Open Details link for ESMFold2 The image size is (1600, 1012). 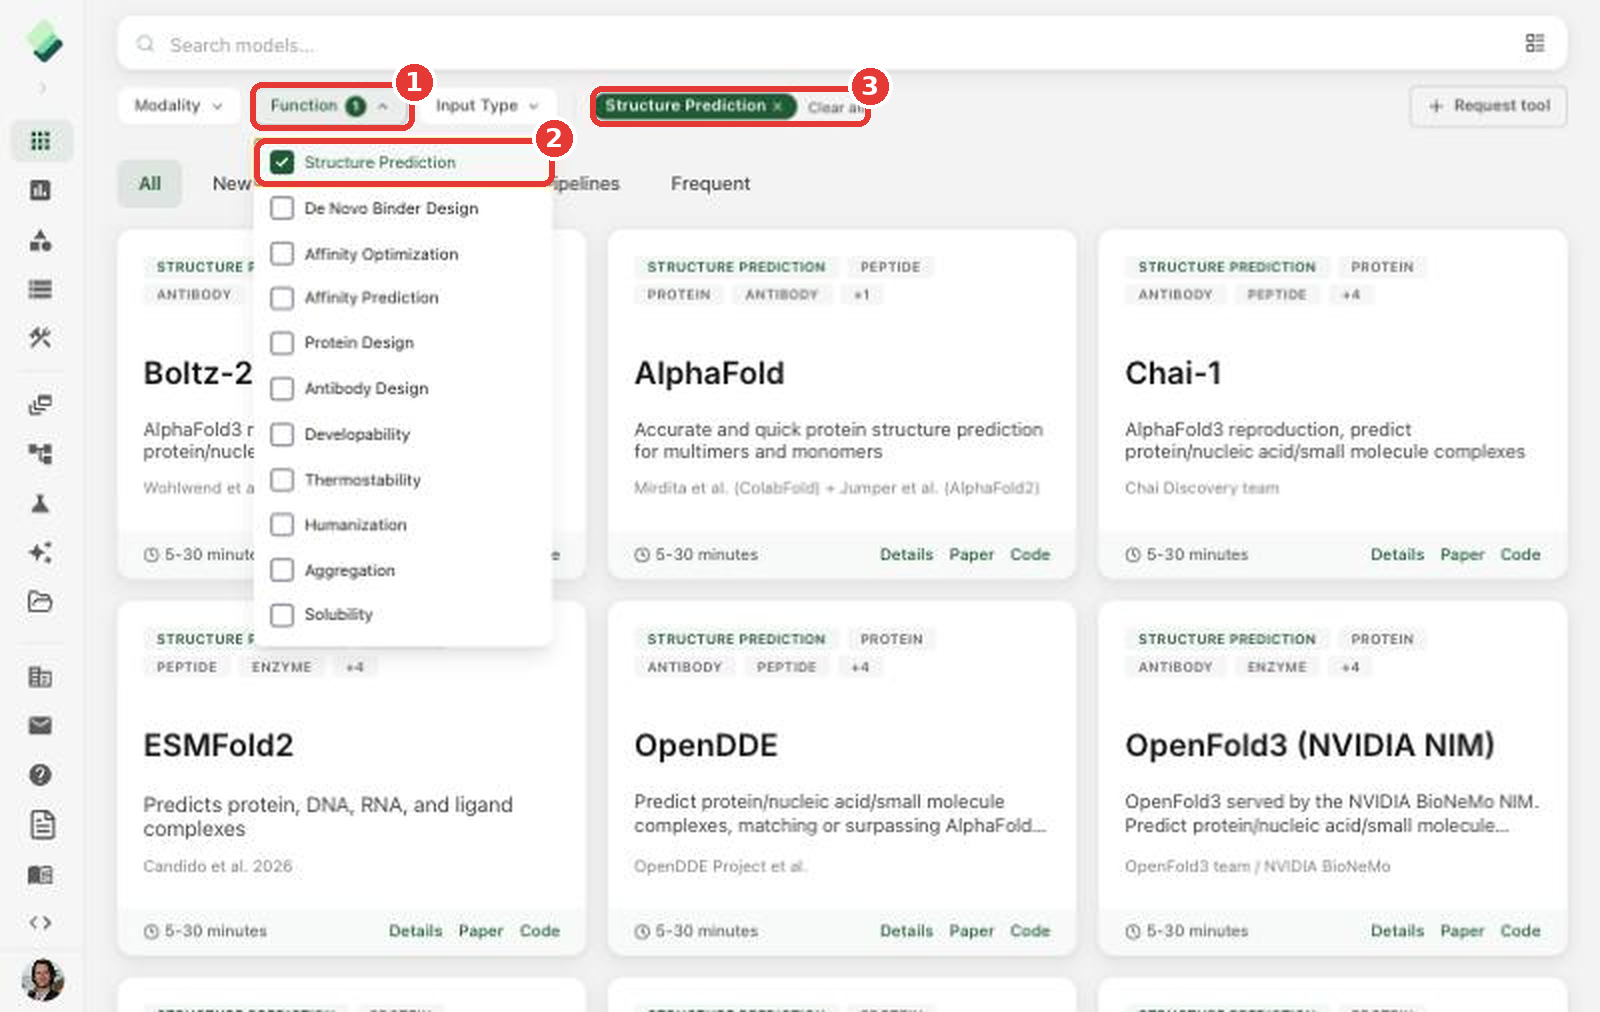pyautogui.click(x=415, y=931)
